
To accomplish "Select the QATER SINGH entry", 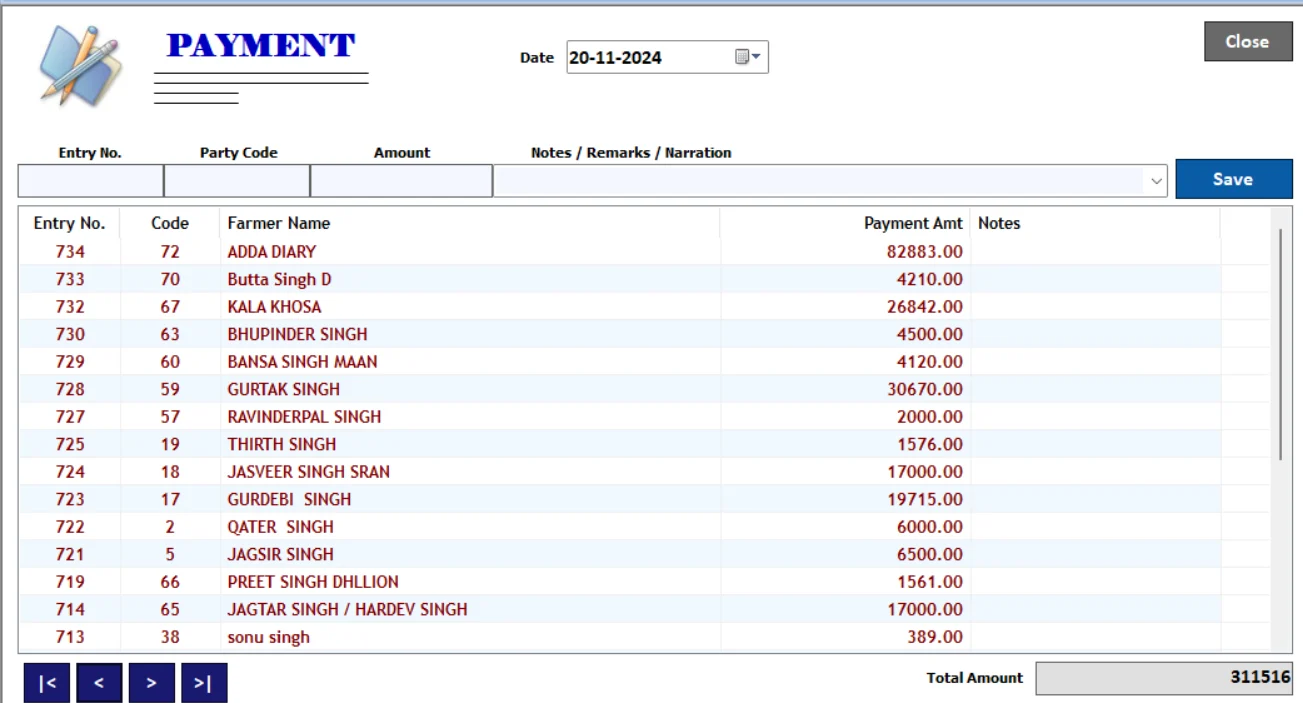I will [x=645, y=527].
